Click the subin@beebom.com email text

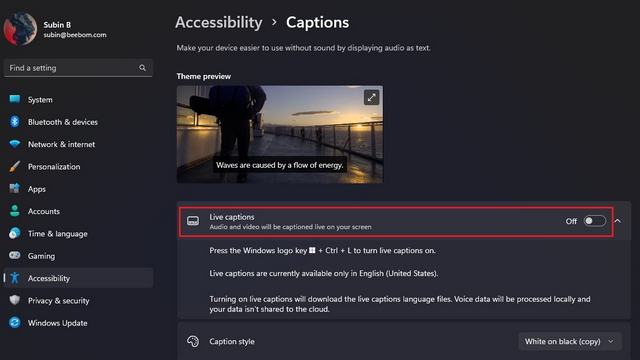point(75,35)
